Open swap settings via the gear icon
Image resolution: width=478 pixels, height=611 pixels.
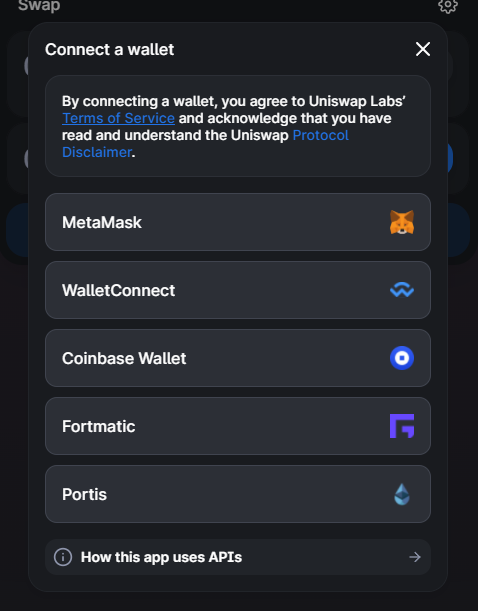coord(448,5)
